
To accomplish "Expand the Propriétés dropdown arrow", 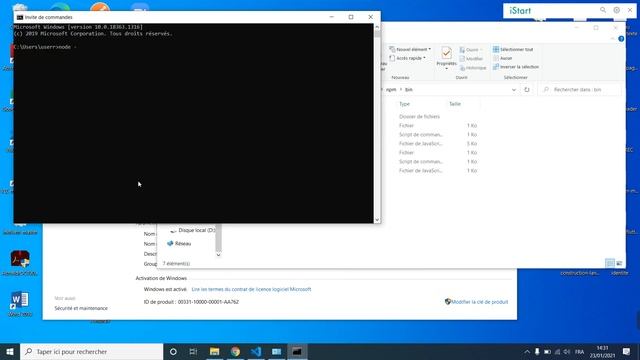I will coord(447,69).
